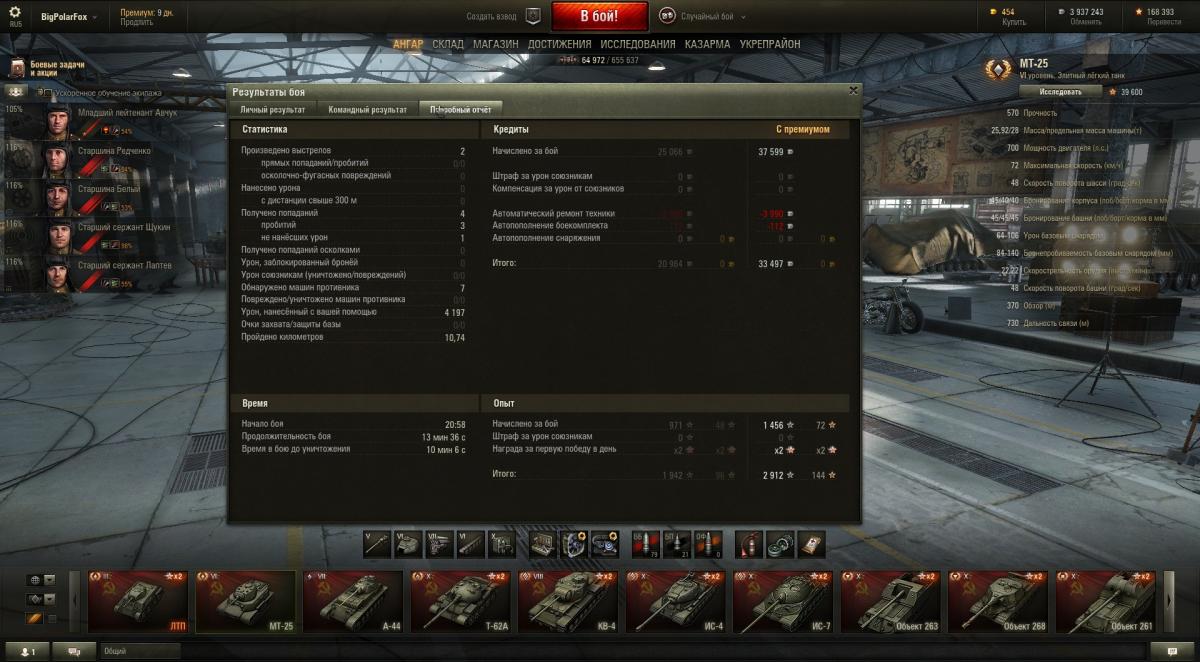Screen dimensions: 1200x662
Task: Open the contacts list icon
Action: [29, 651]
